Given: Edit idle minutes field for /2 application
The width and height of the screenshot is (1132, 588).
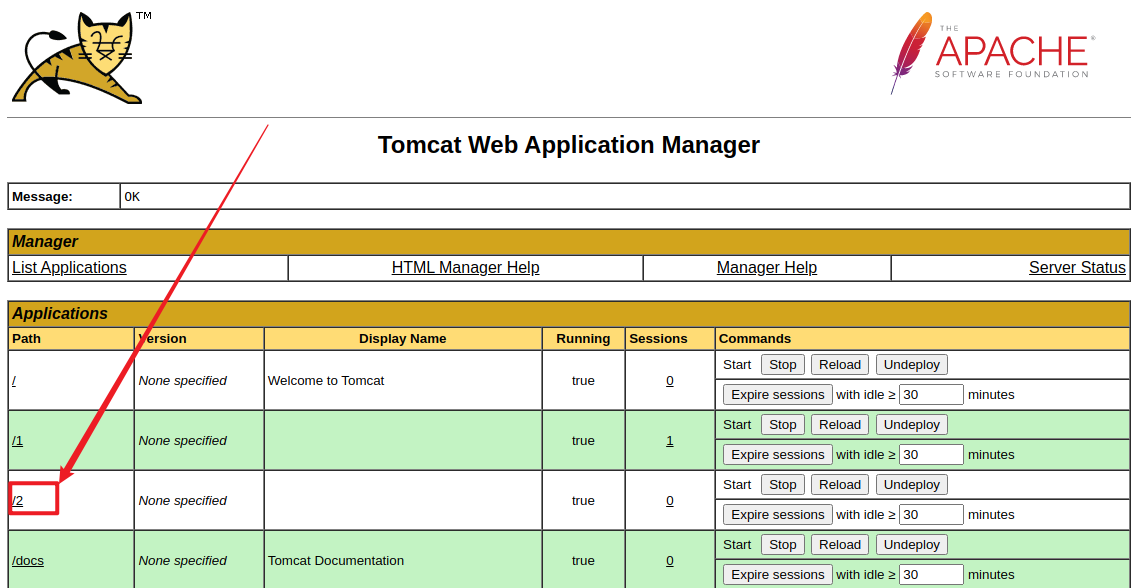Looking at the screenshot, I should (x=931, y=514).
